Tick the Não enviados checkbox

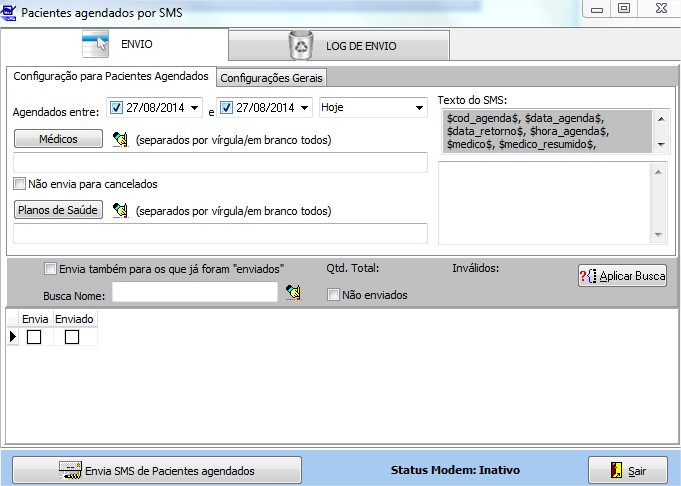(334, 295)
